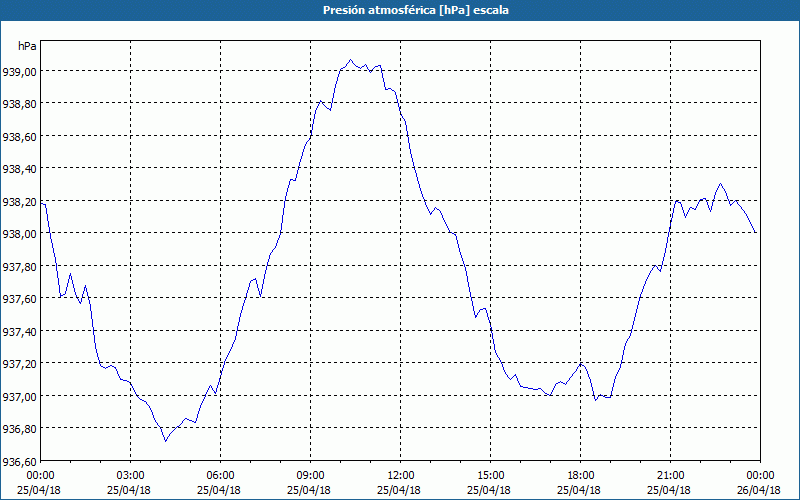Viewport: 800px width, 500px height.
Task: Click the 938,00 y-axis label
Action: click(19, 234)
